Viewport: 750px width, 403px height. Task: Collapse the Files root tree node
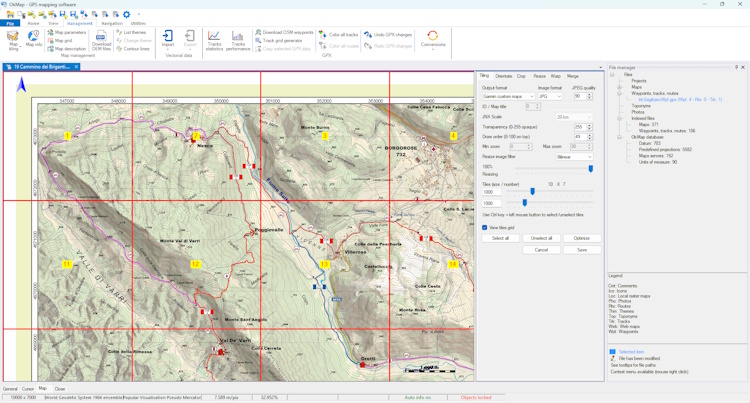pyautogui.click(x=612, y=75)
